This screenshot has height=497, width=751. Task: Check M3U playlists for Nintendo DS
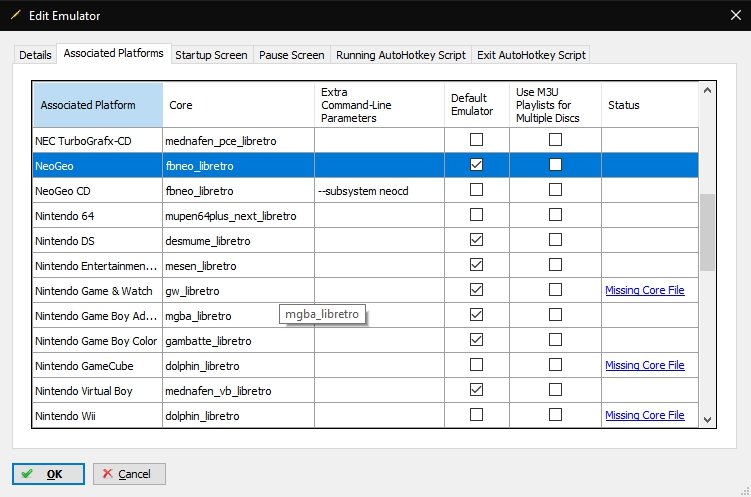coord(555,239)
